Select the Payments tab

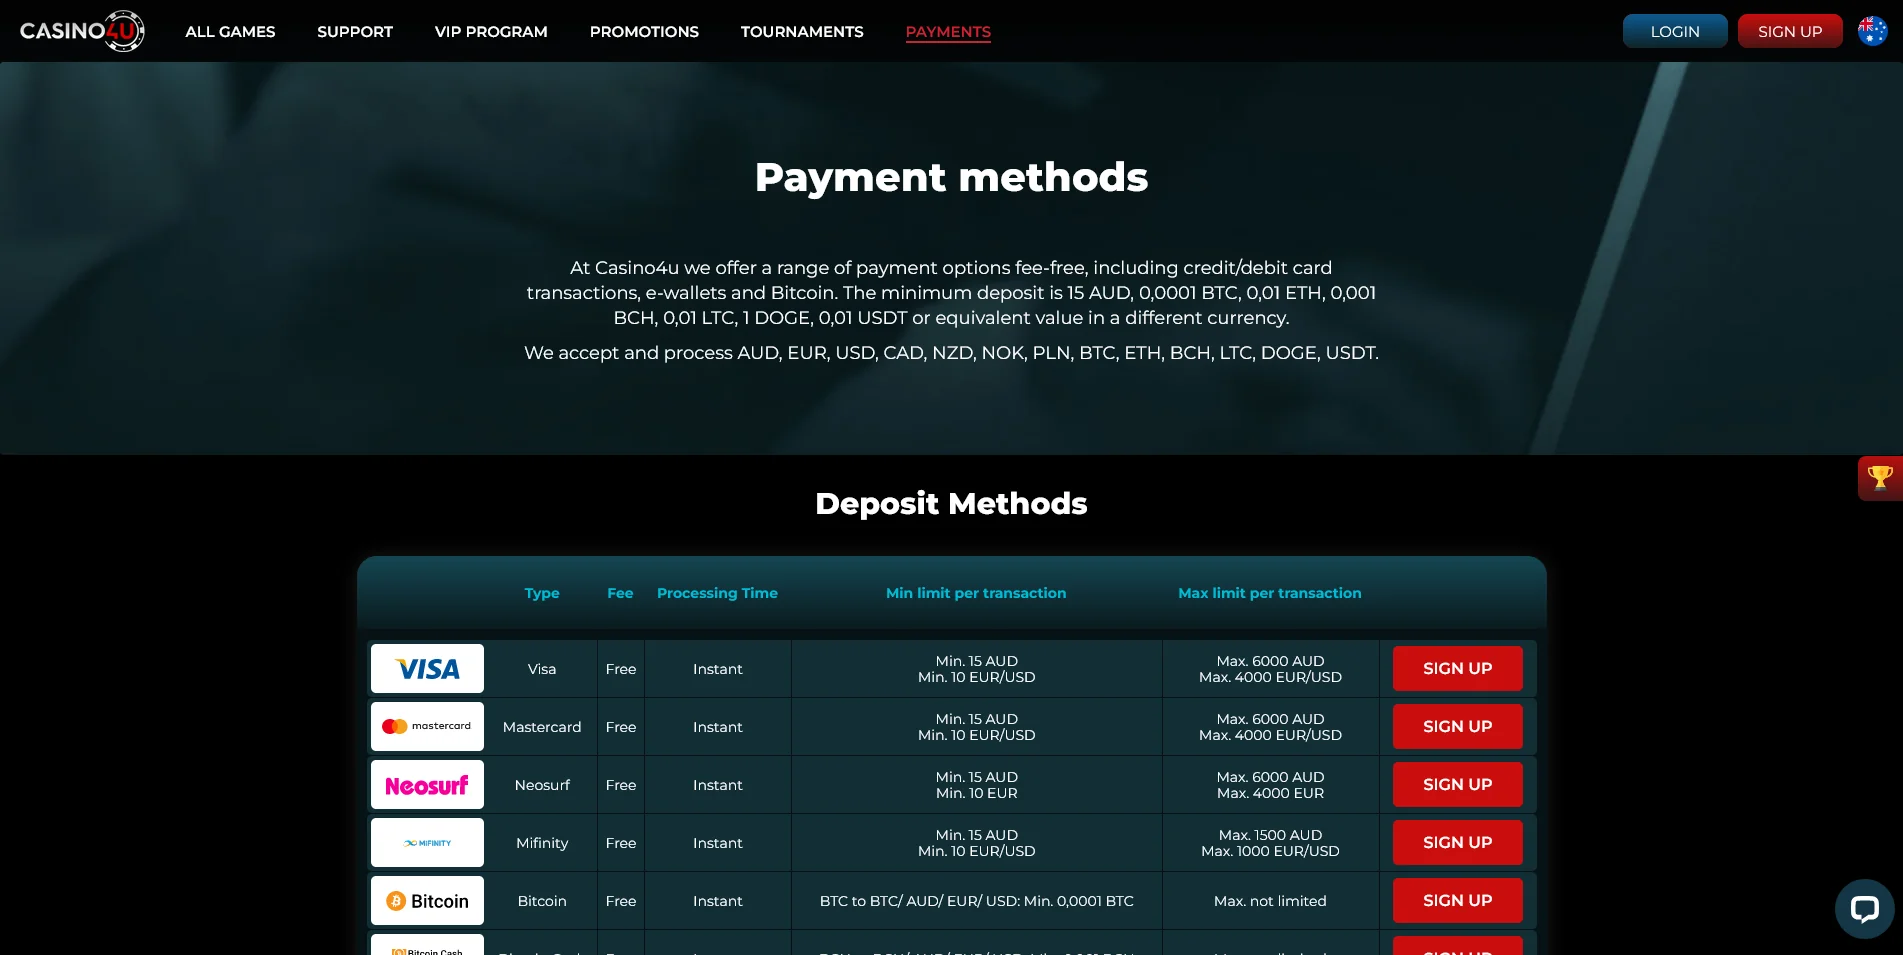(948, 32)
